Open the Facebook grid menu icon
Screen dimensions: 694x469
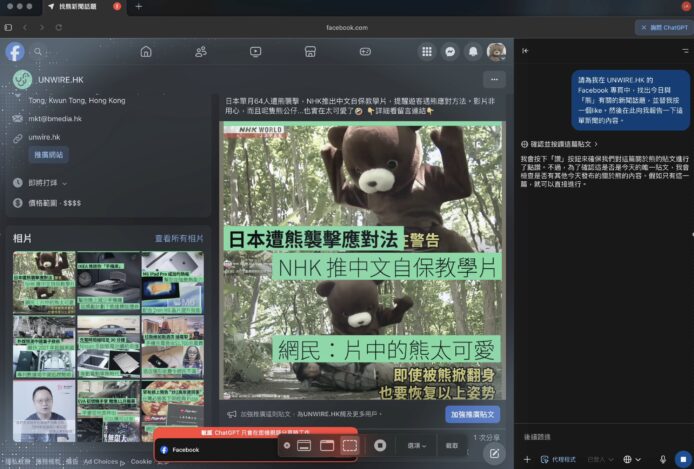click(427, 51)
